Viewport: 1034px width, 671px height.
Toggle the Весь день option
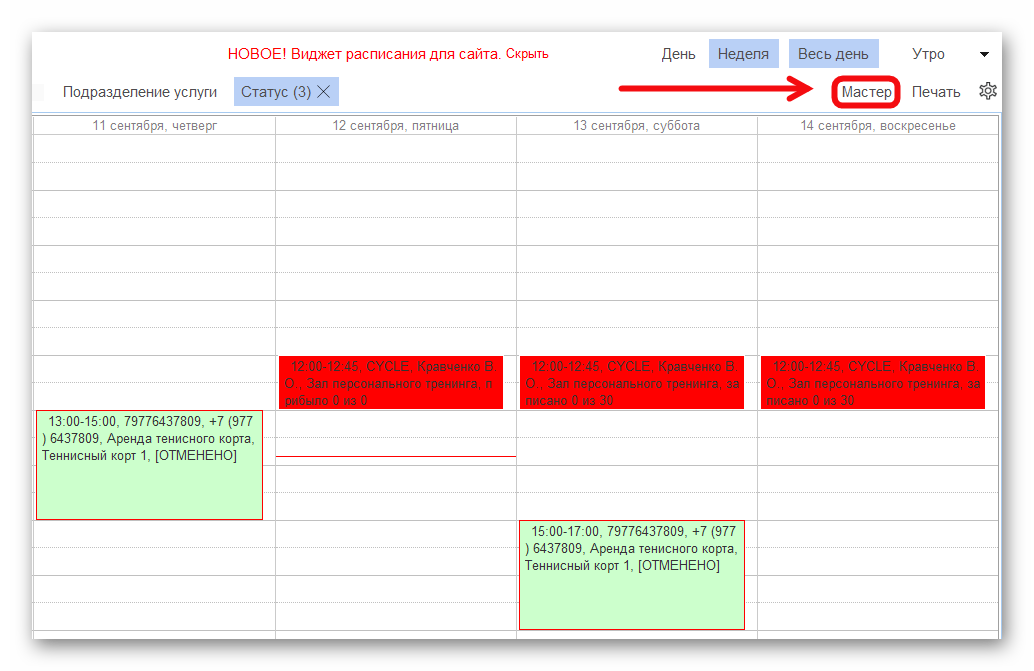833,54
